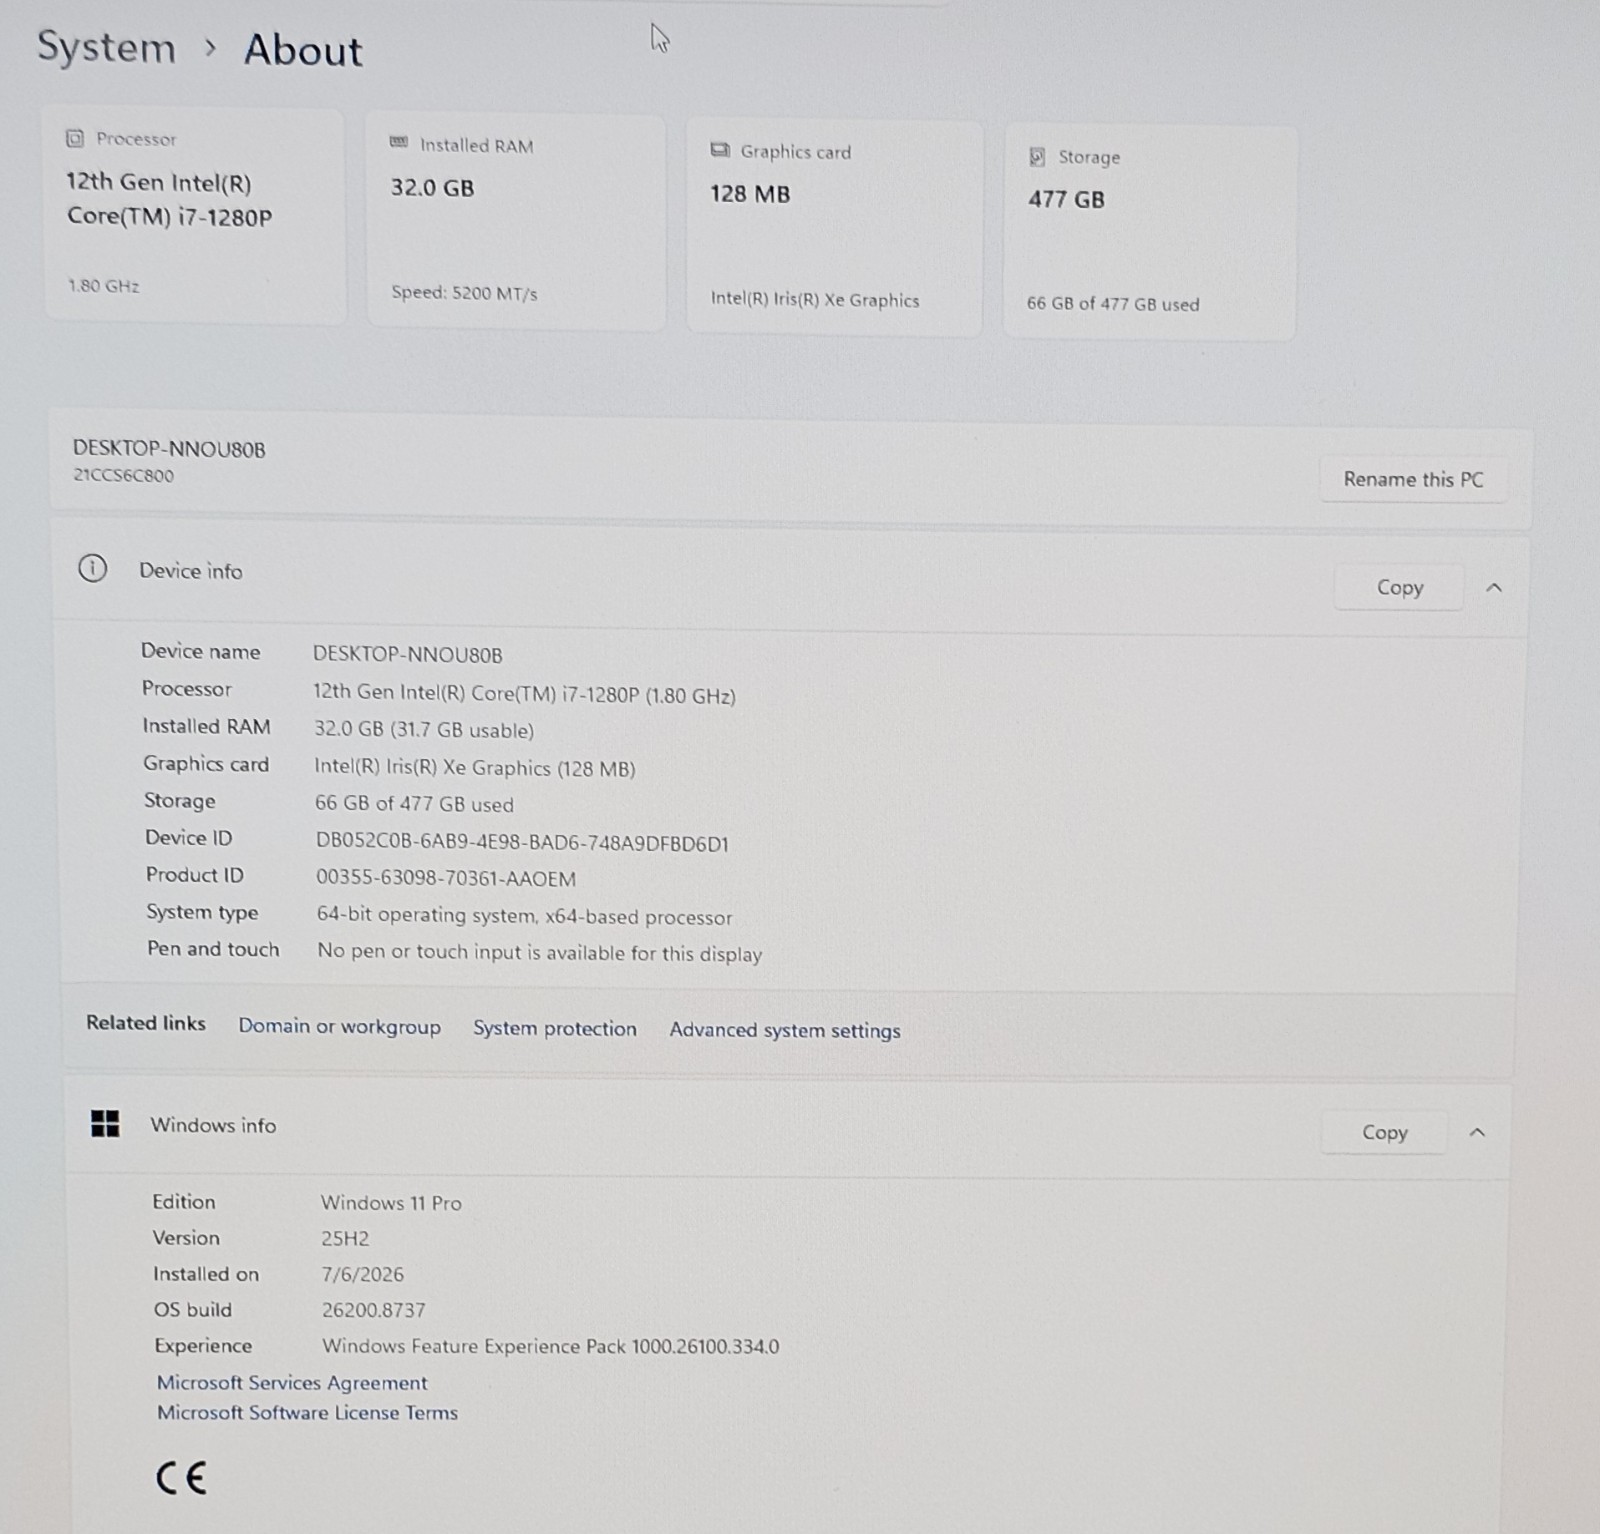Go back to System breadcrumb
This screenshot has width=1600, height=1534.
click(x=106, y=47)
